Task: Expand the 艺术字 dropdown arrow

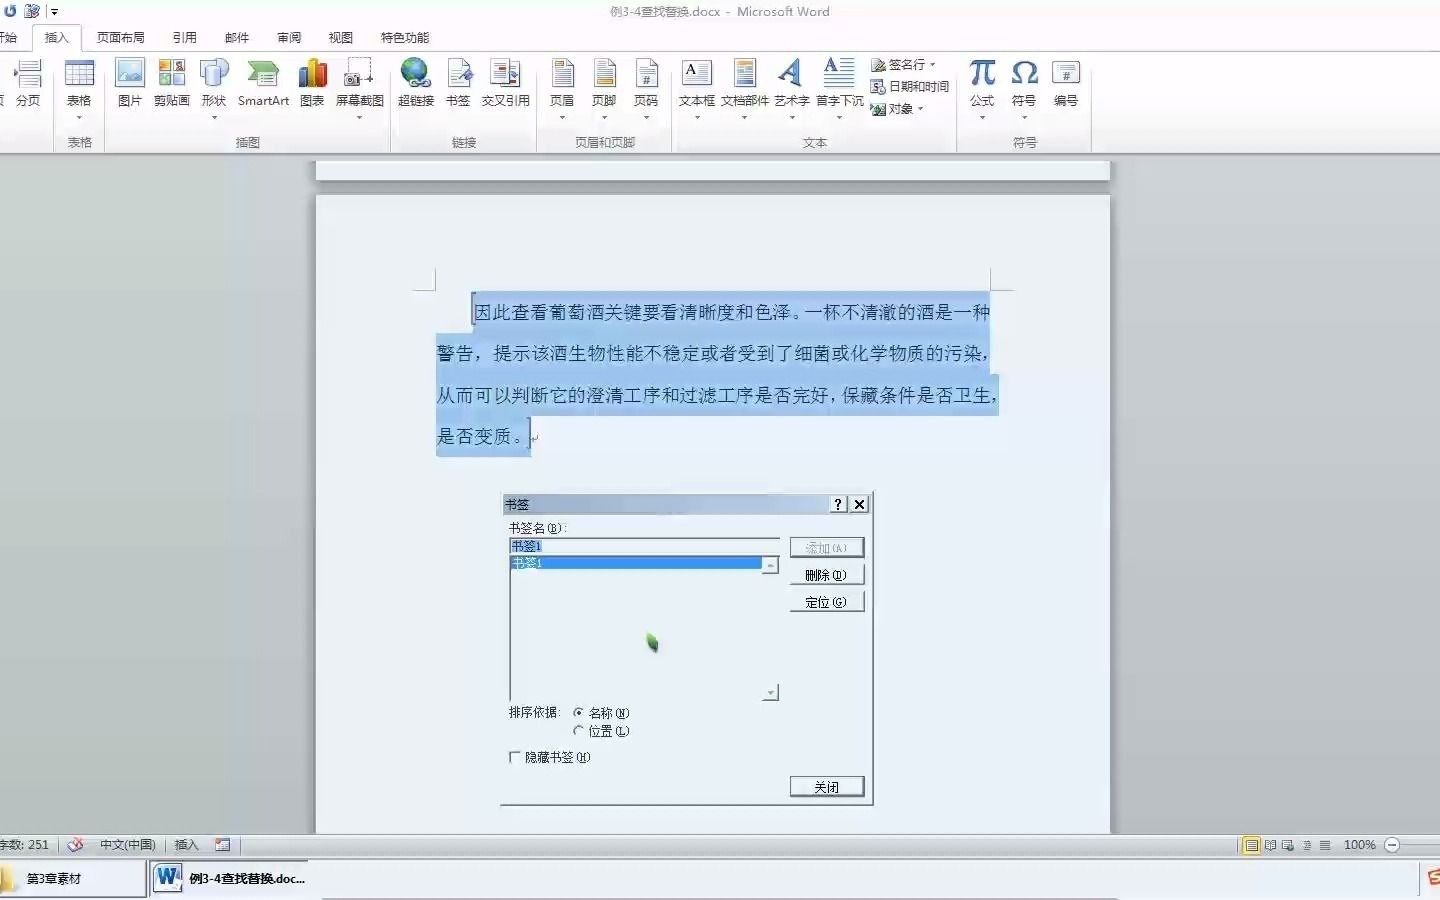Action: [791, 118]
